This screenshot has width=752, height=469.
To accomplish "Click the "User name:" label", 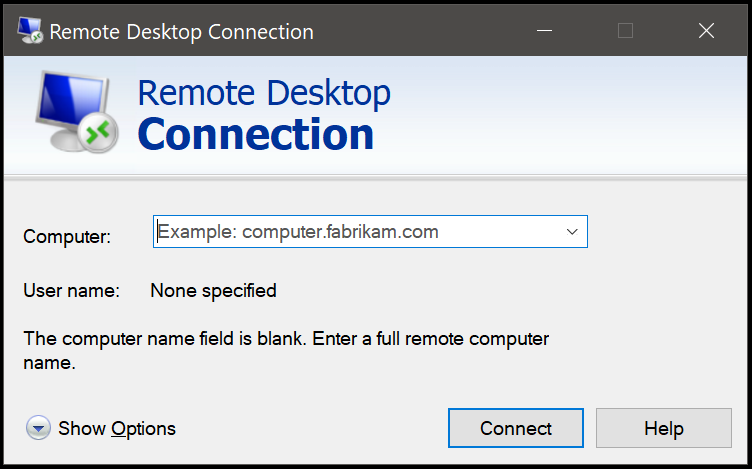I will click(x=72, y=291).
